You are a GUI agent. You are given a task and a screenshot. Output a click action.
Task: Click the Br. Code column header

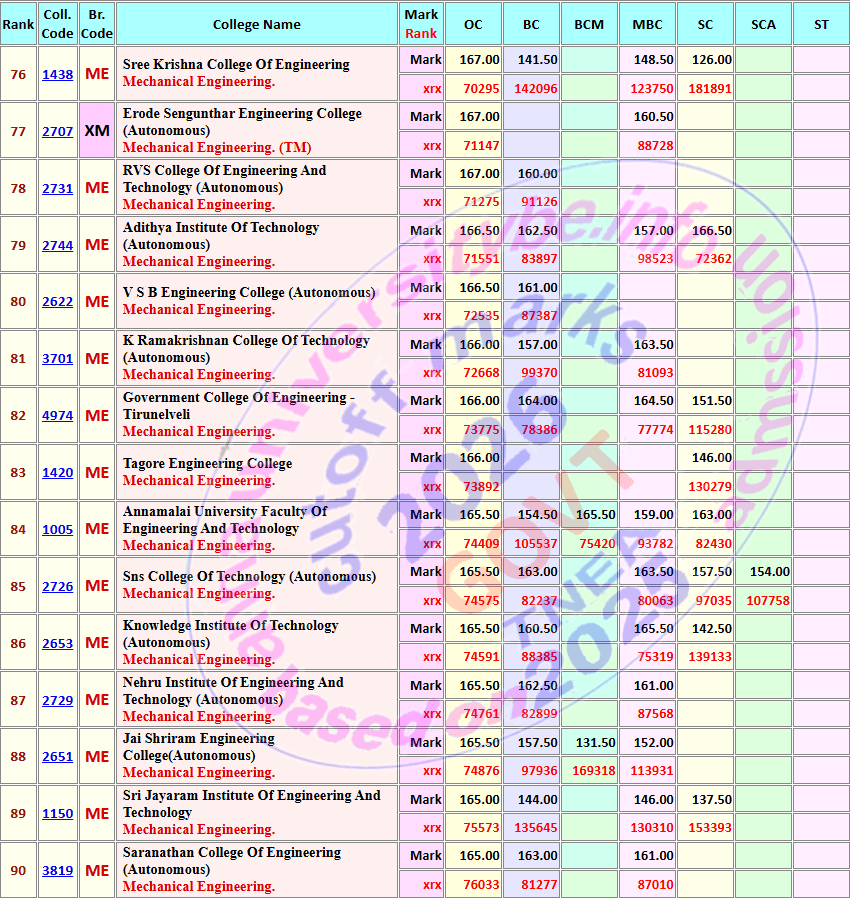pos(97,24)
